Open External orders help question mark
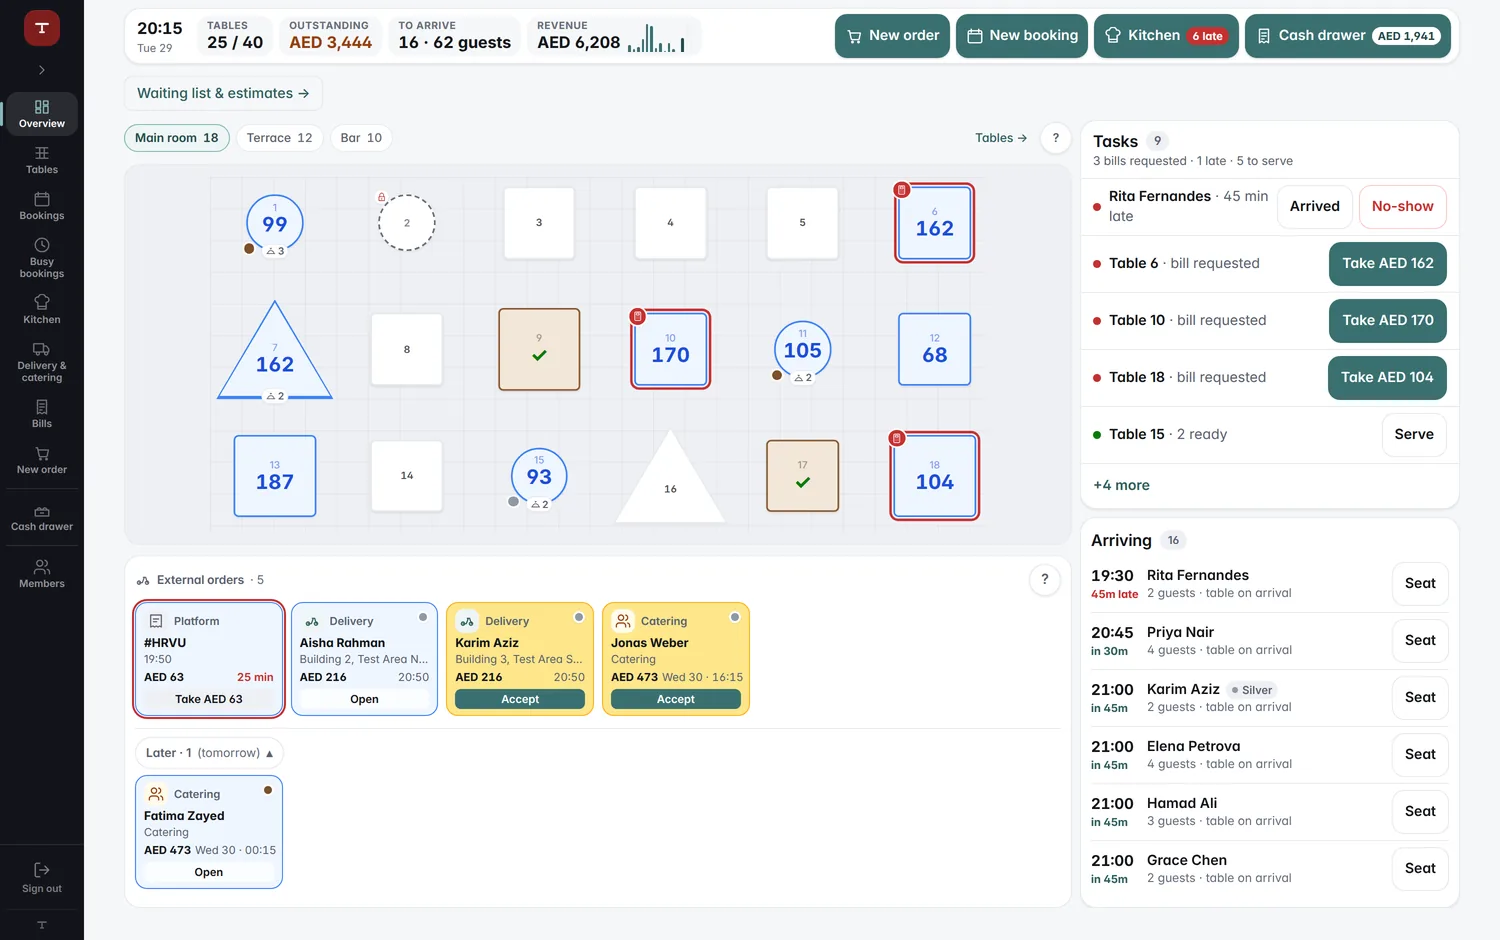The width and height of the screenshot is (1500, 940). click(1044, 579)
